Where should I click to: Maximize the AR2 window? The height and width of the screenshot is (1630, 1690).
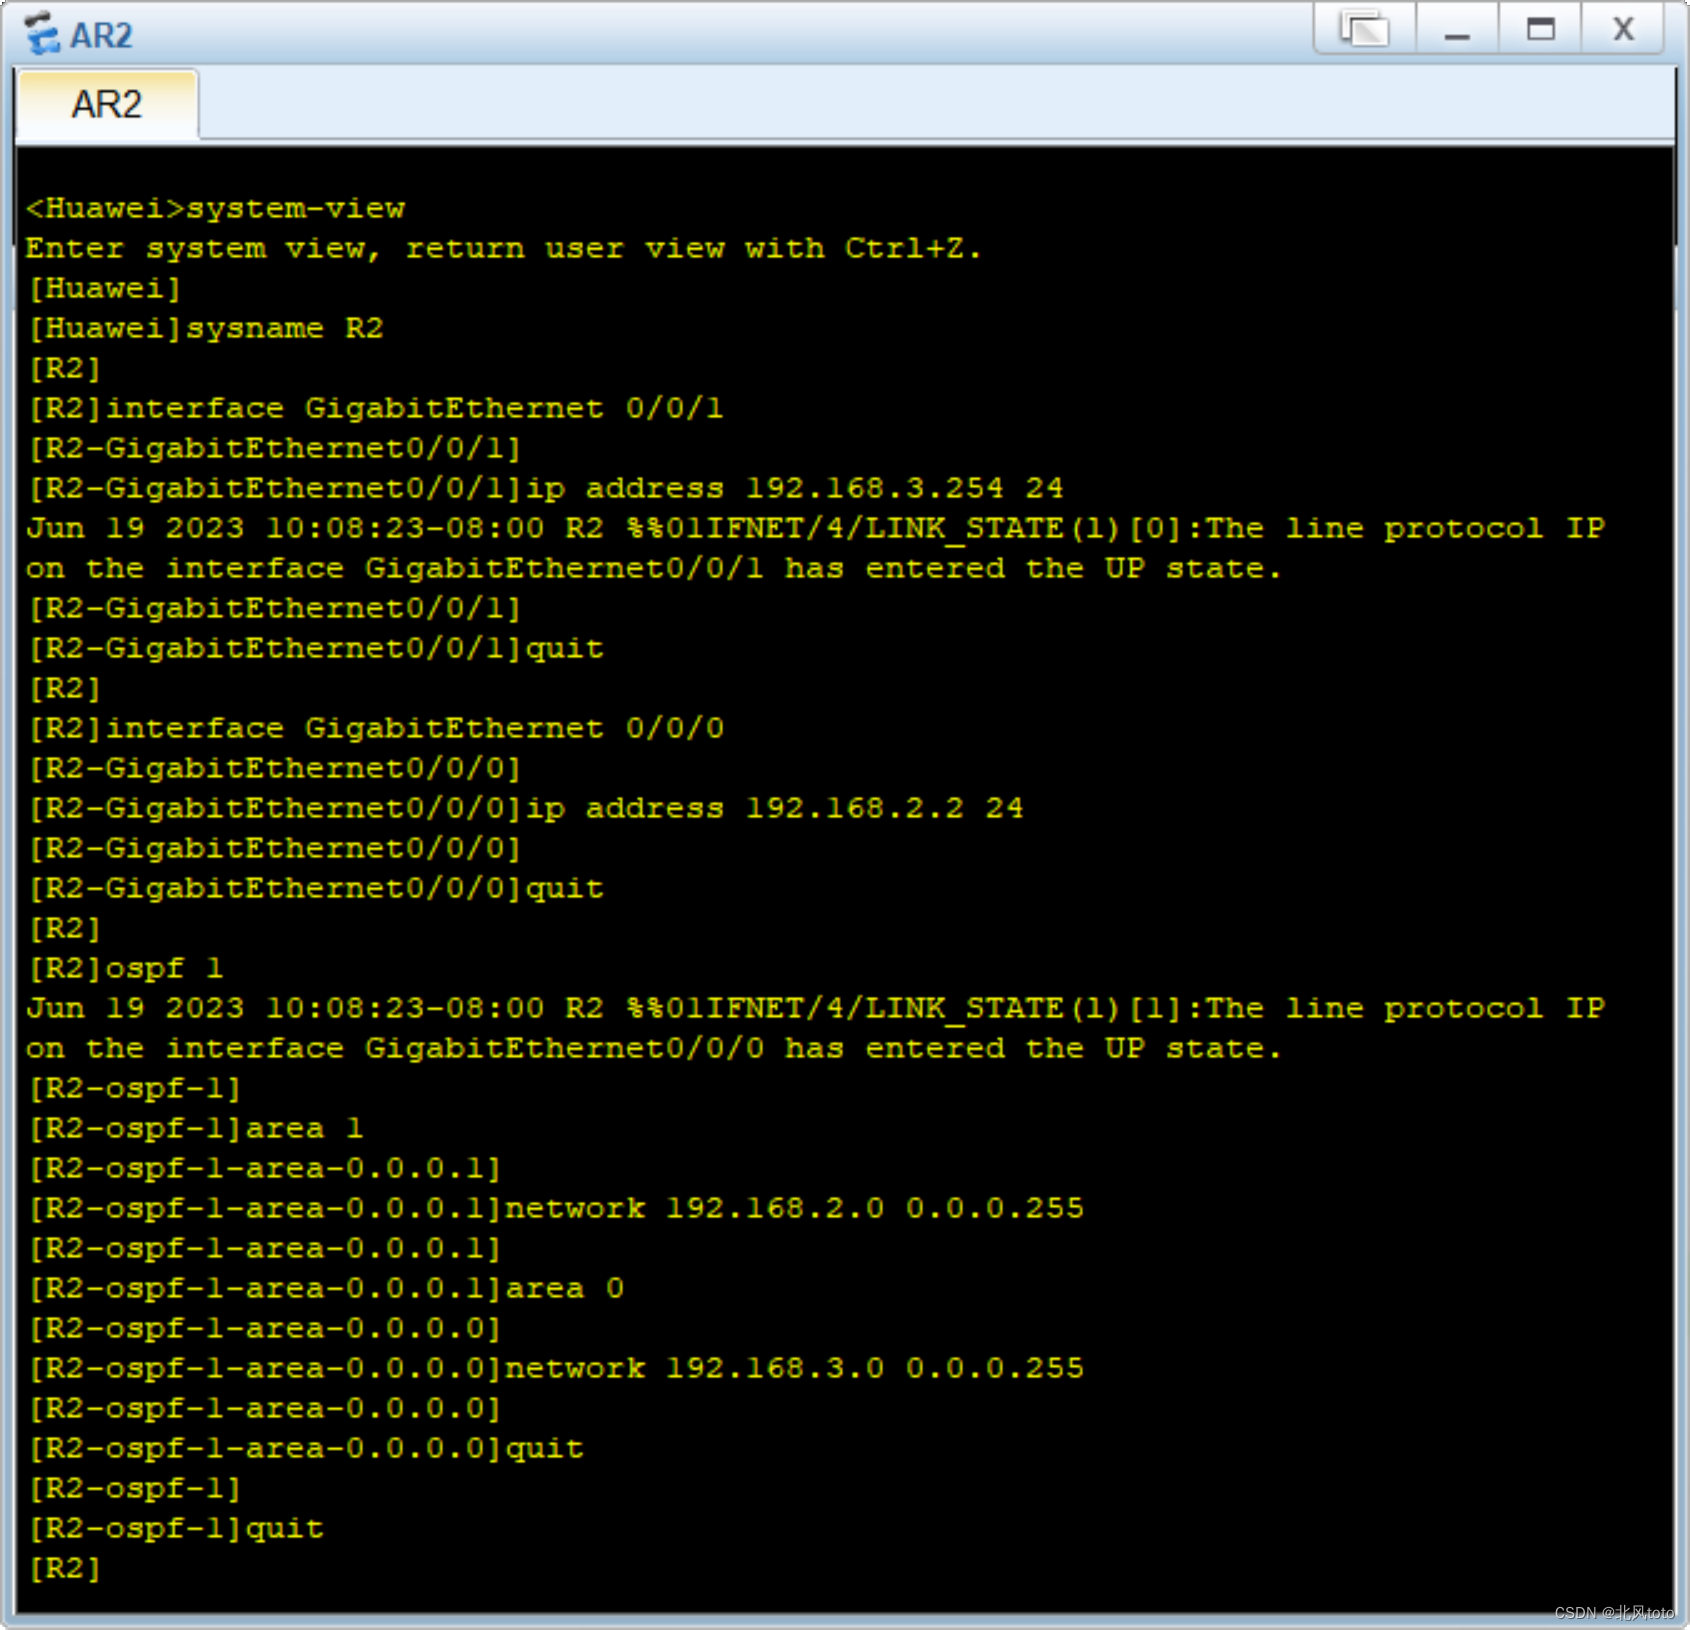point(1540,29)
